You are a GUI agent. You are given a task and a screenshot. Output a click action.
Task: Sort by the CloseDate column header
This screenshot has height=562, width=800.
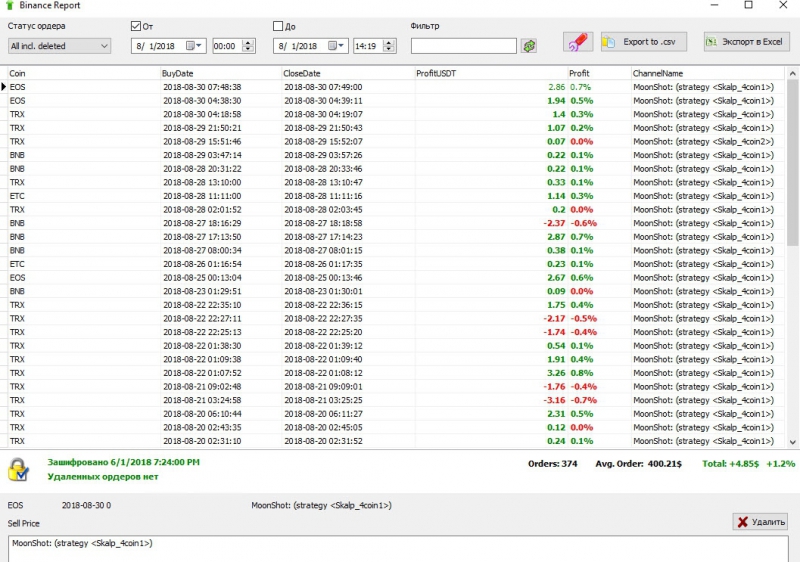348,73
